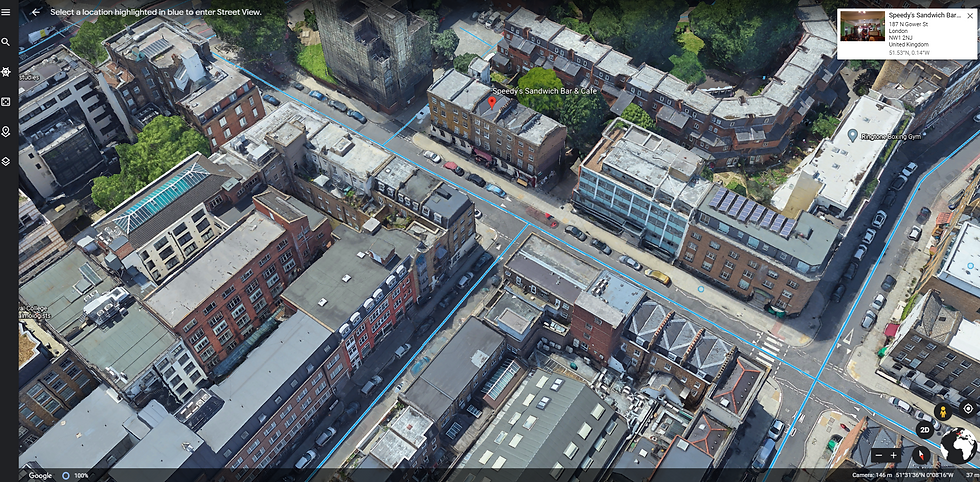Reset north using the compass

[921, 454]
